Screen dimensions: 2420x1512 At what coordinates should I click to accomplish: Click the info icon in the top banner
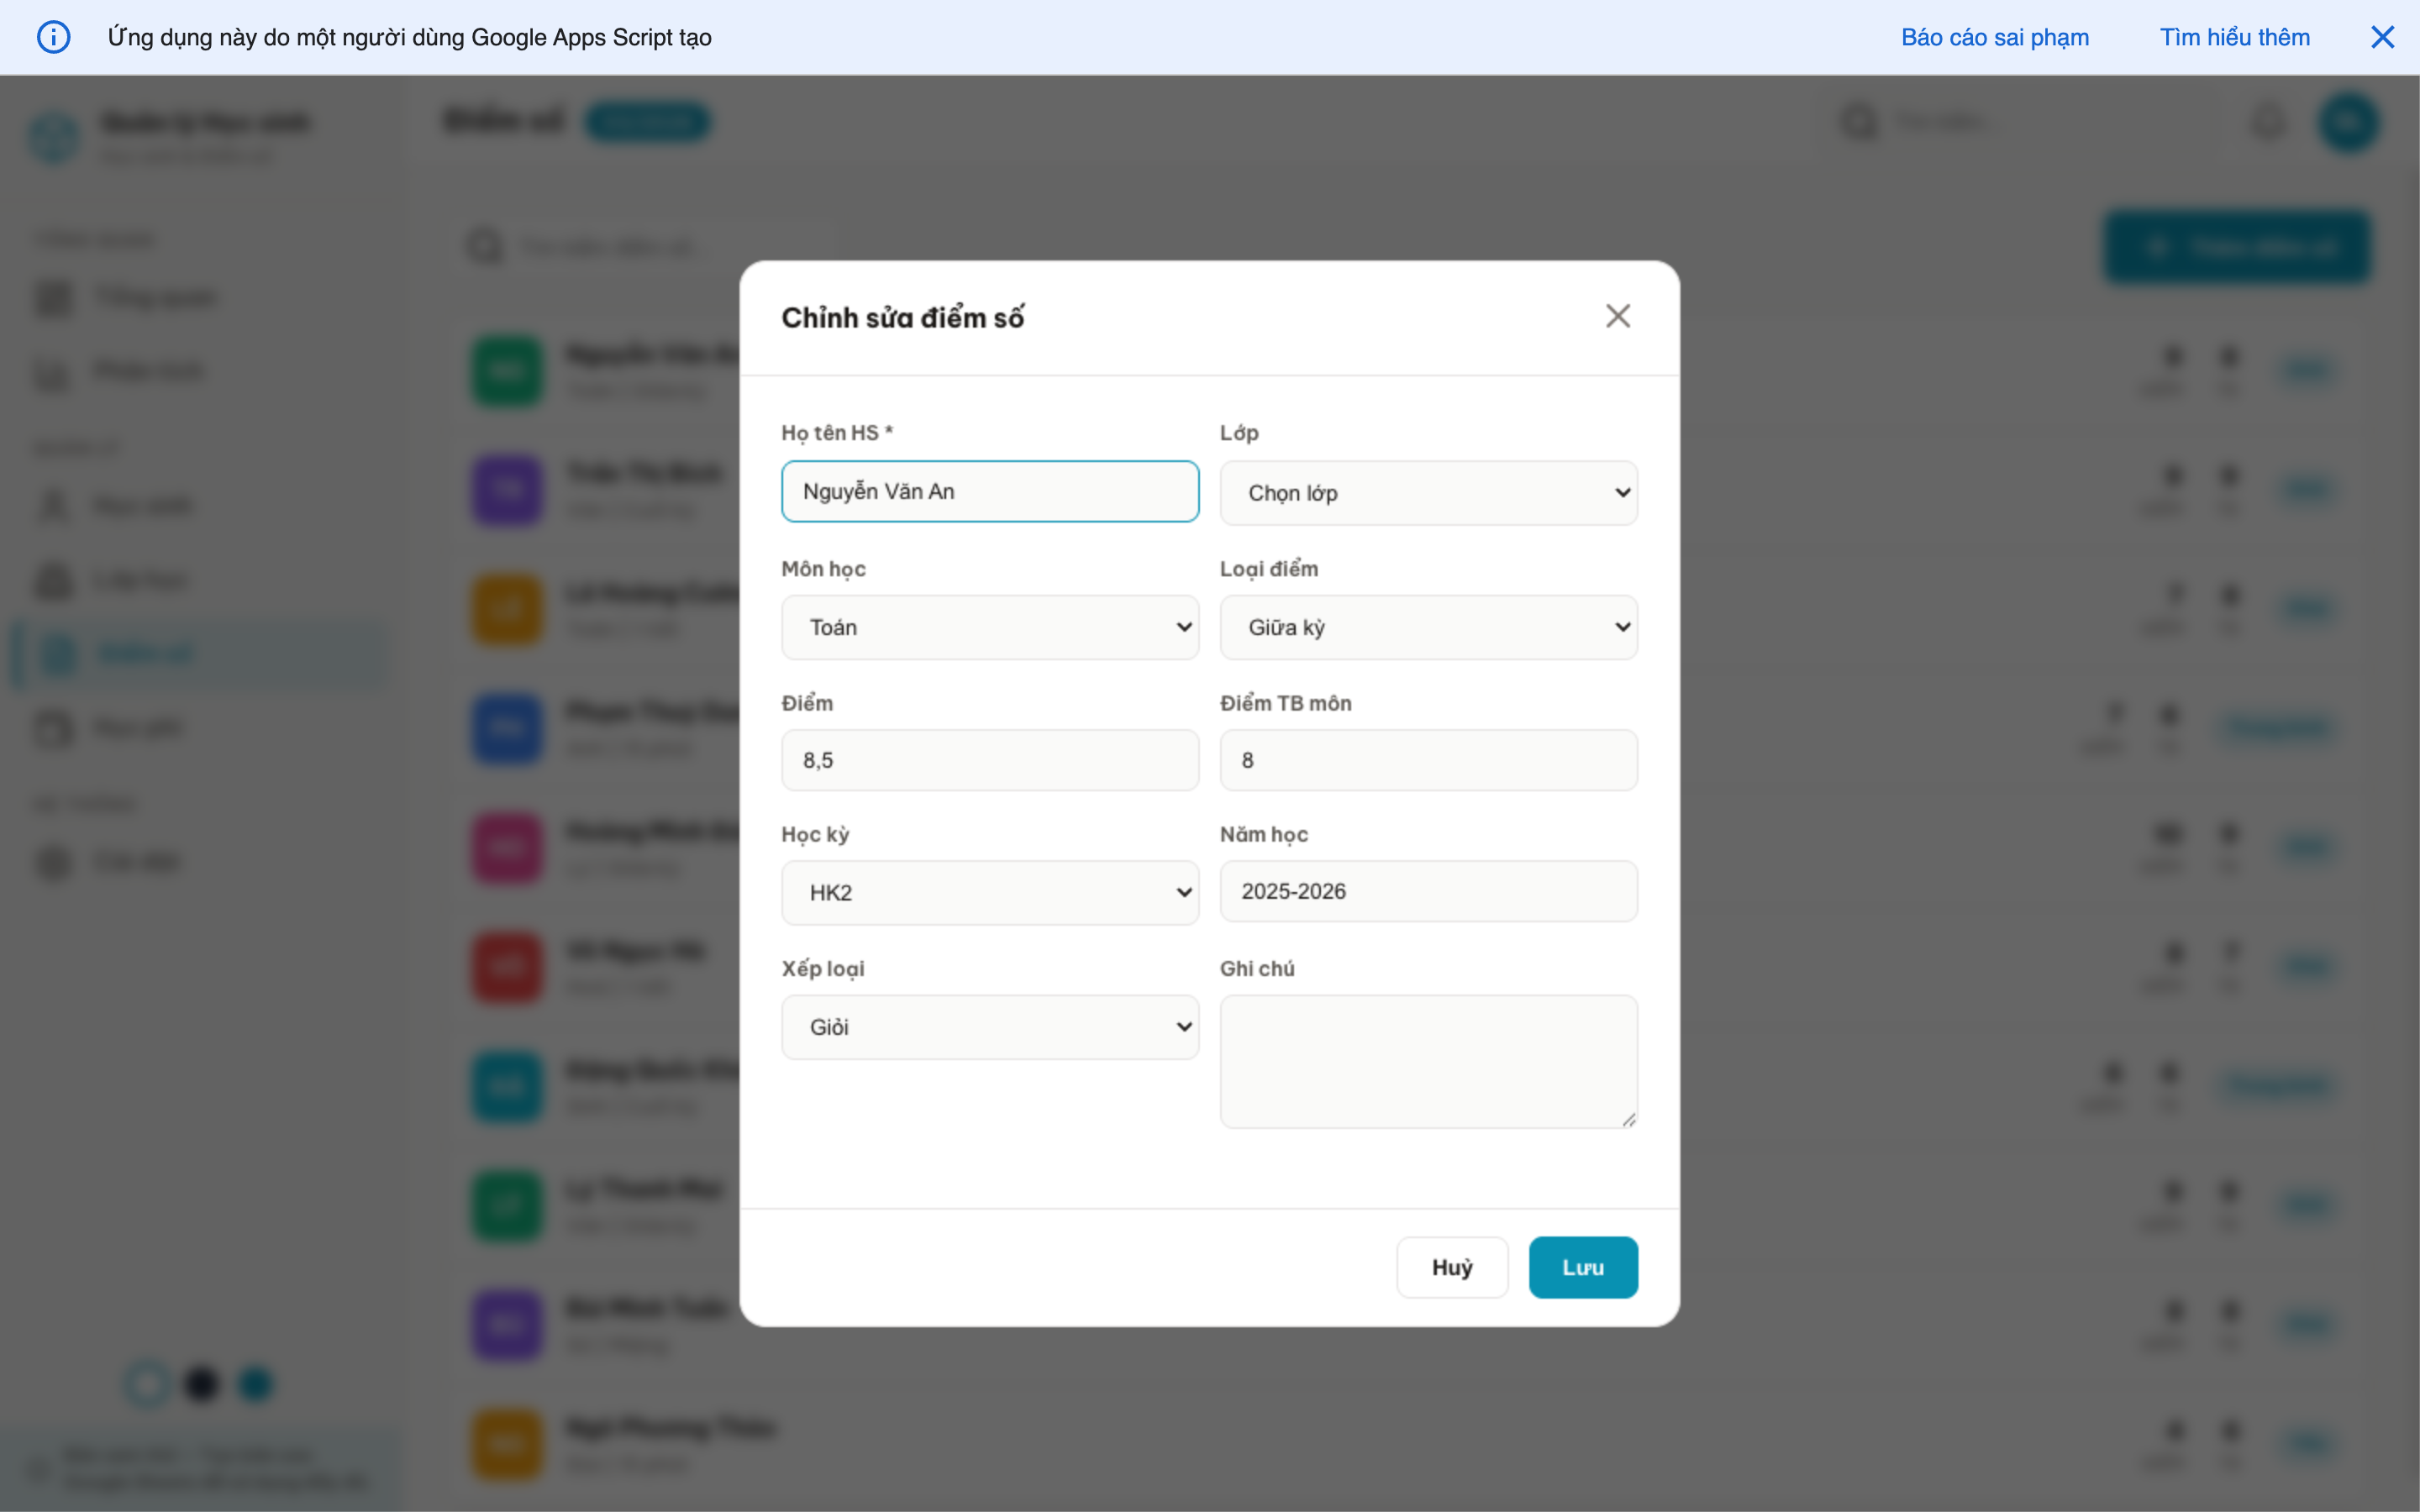(54, 37)
